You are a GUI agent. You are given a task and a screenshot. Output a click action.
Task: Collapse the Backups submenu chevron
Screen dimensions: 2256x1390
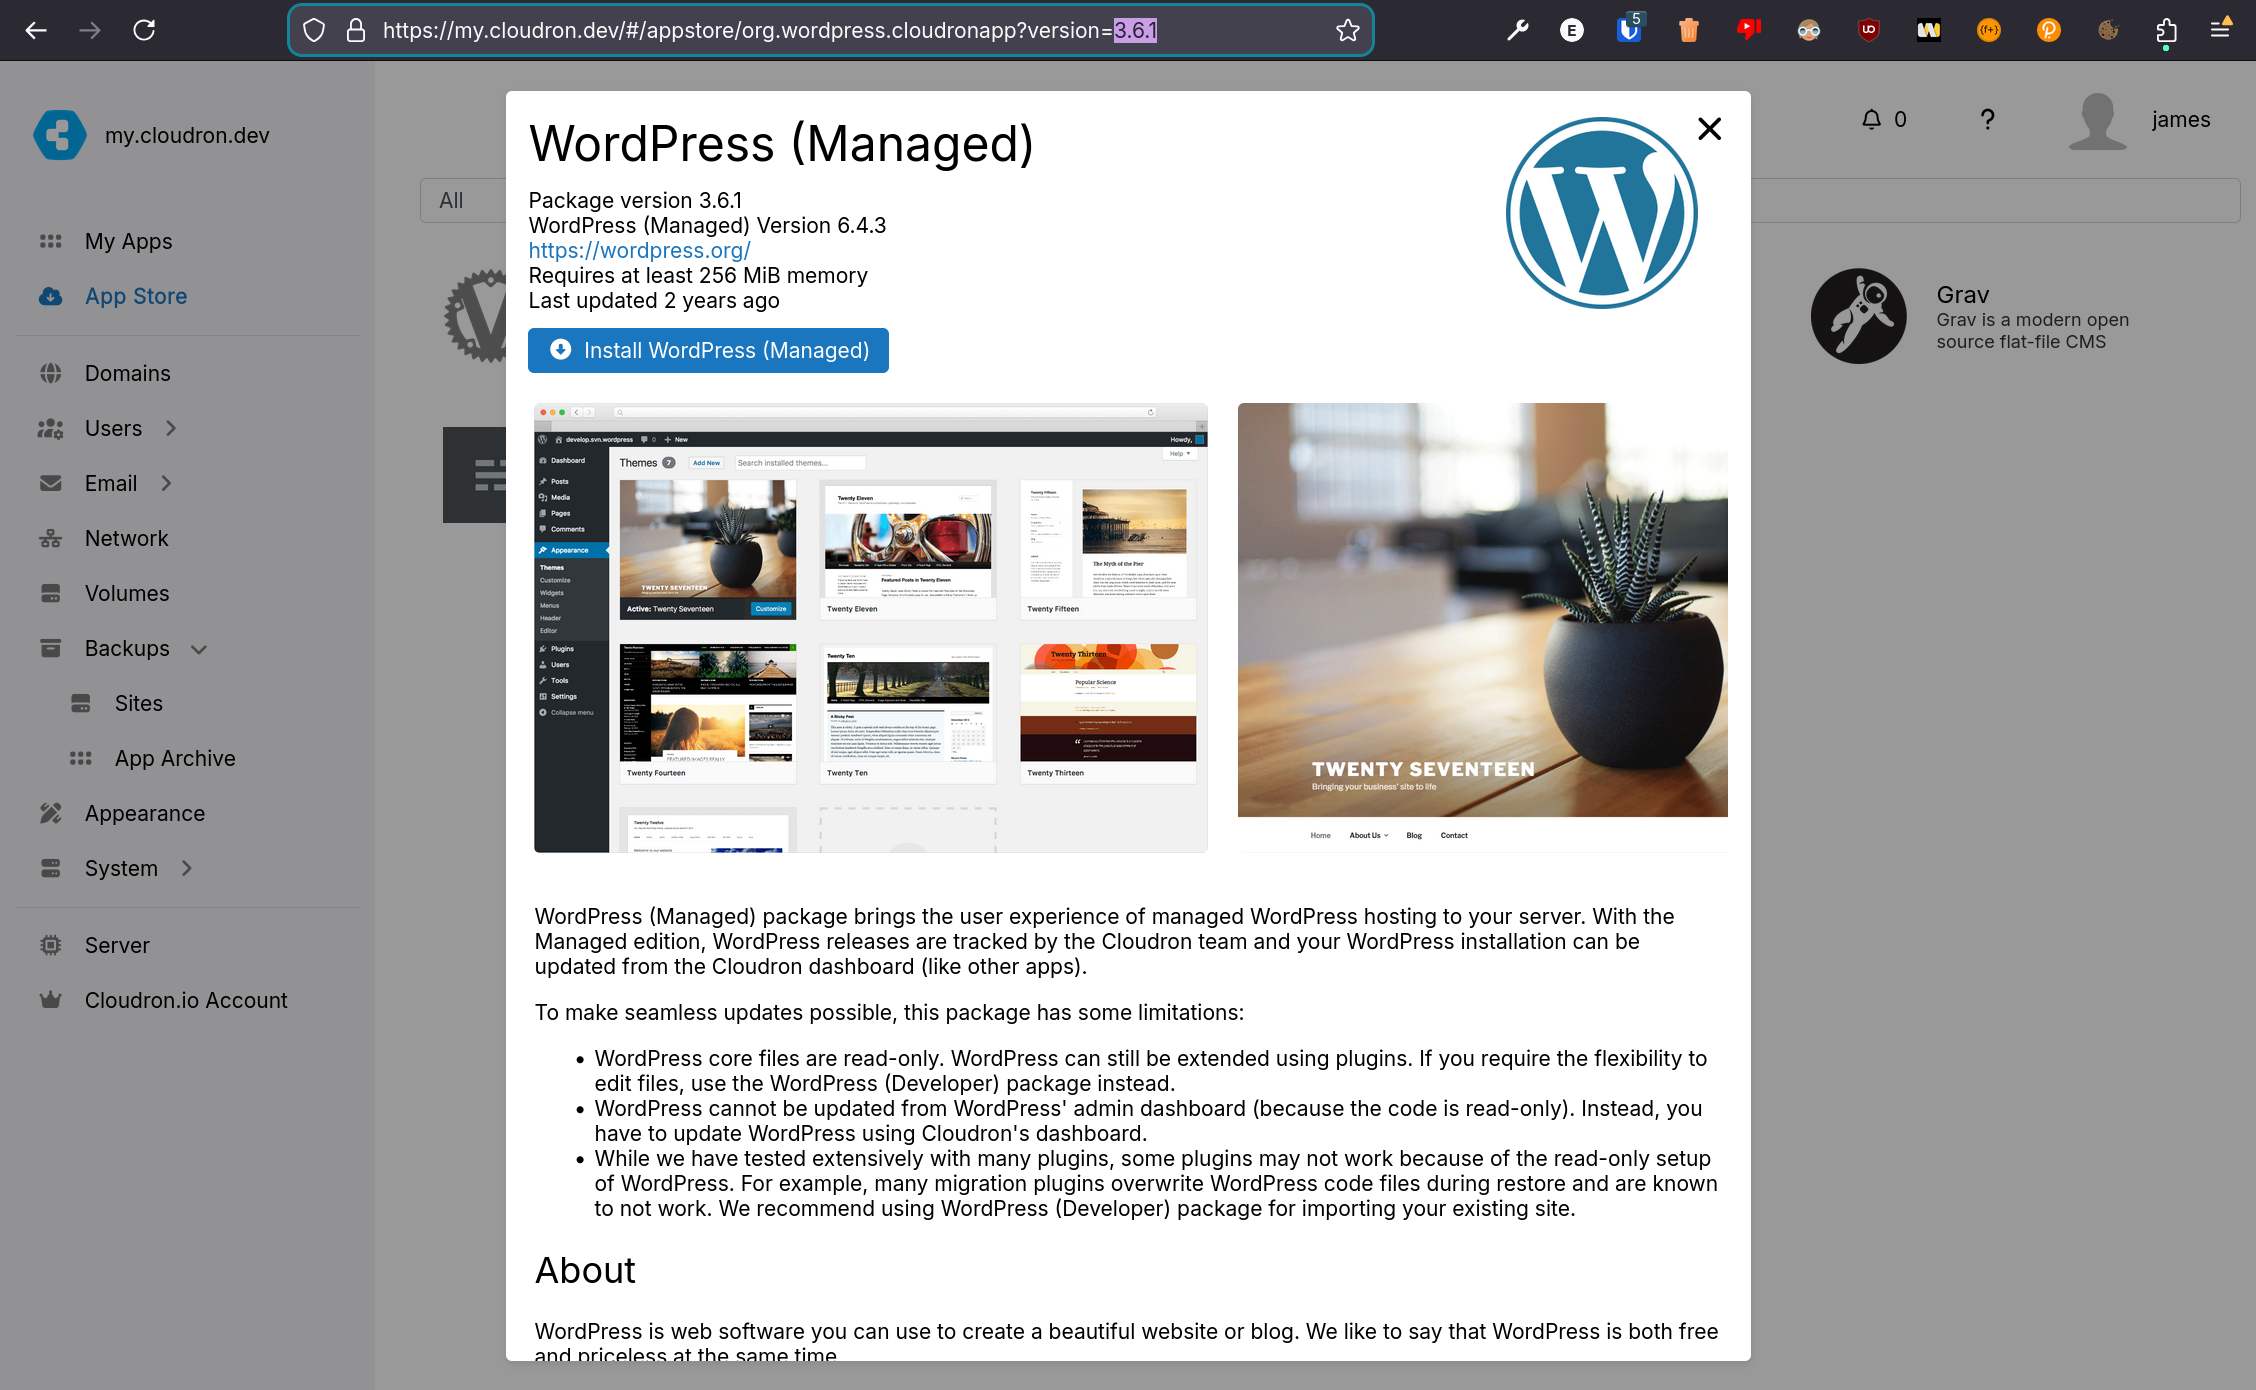pyautogui.click(x=199, y=649)
